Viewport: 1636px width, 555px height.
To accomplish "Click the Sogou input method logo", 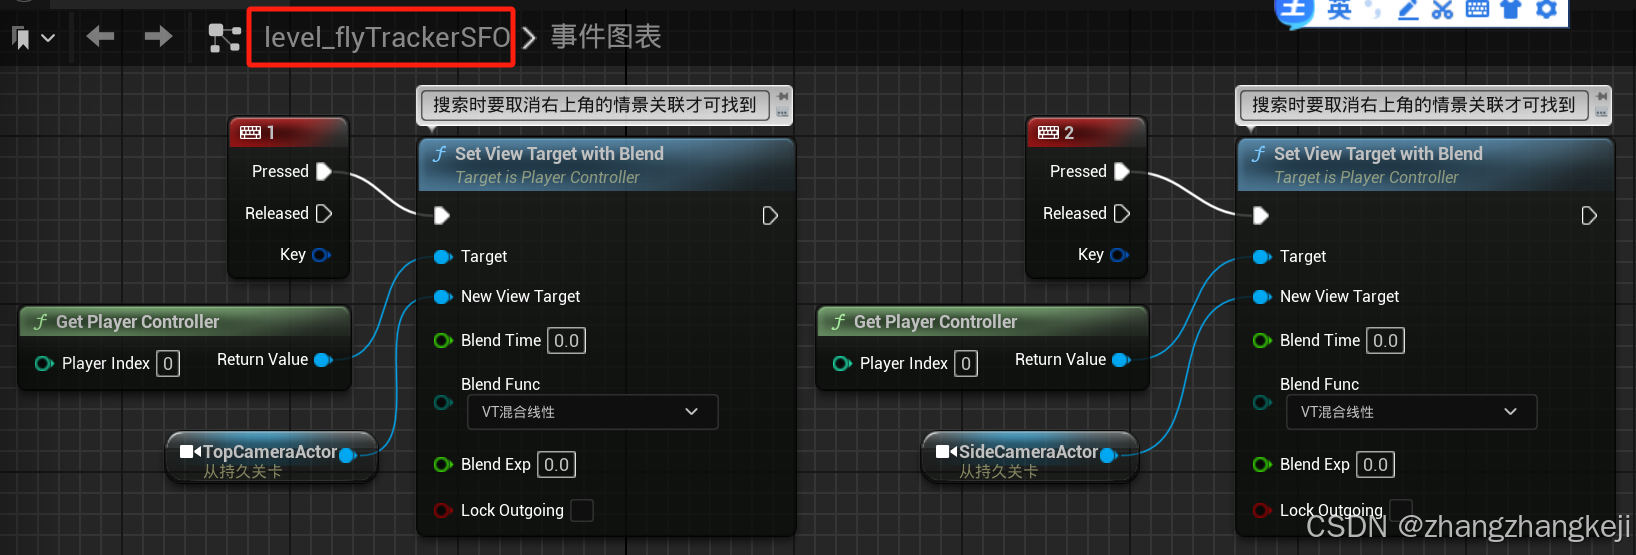I will (1293, 10).
